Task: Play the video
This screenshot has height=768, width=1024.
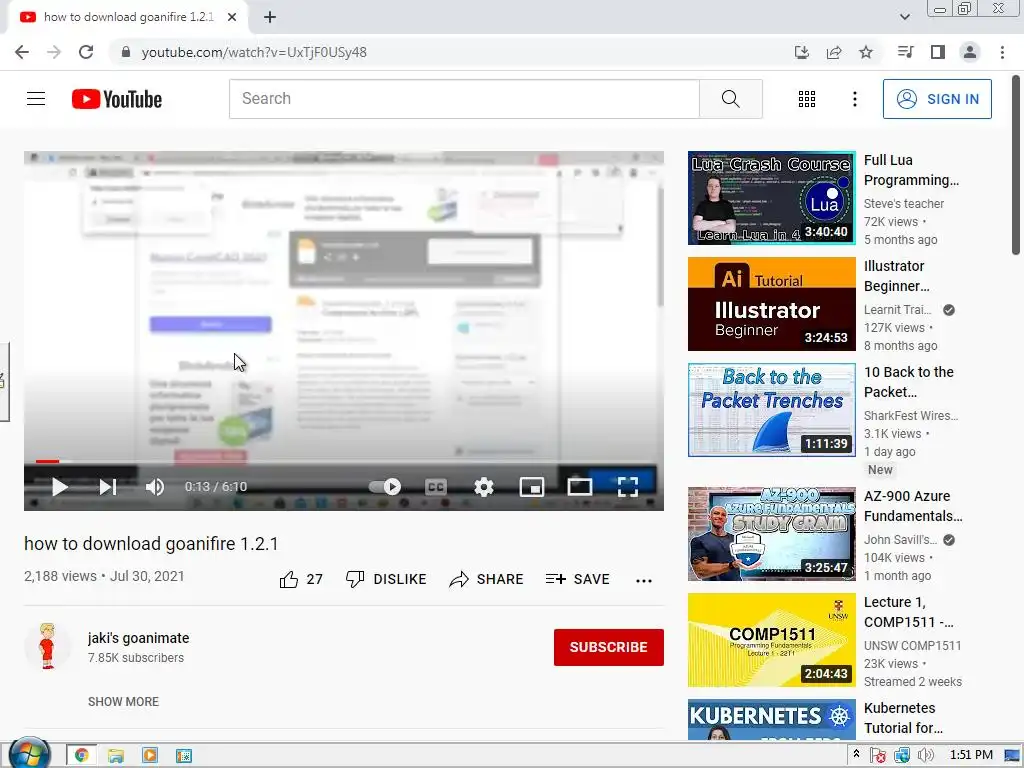Action: click(59, 487)
